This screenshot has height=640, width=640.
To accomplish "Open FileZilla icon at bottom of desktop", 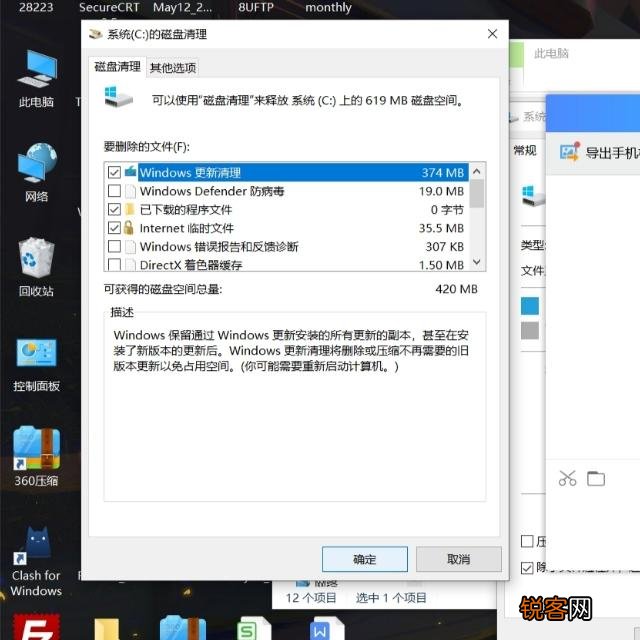I will coord(36,627).
